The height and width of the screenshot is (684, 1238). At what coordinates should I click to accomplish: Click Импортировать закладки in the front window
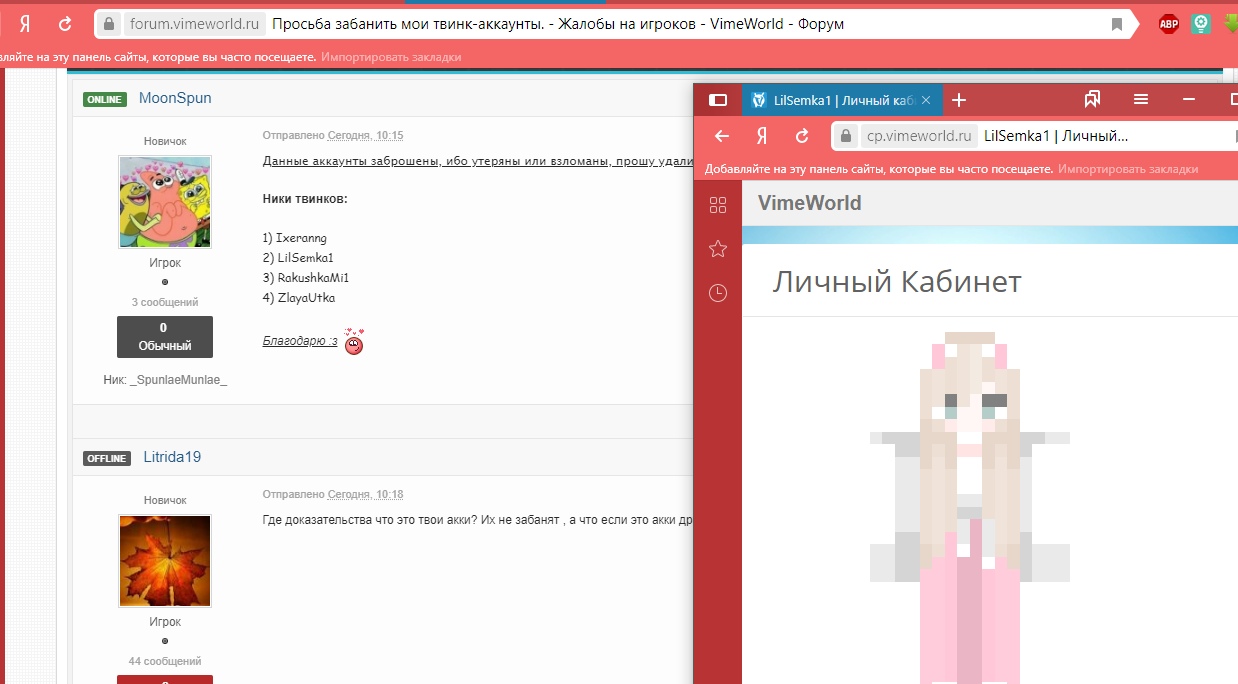pos(1128,169)
